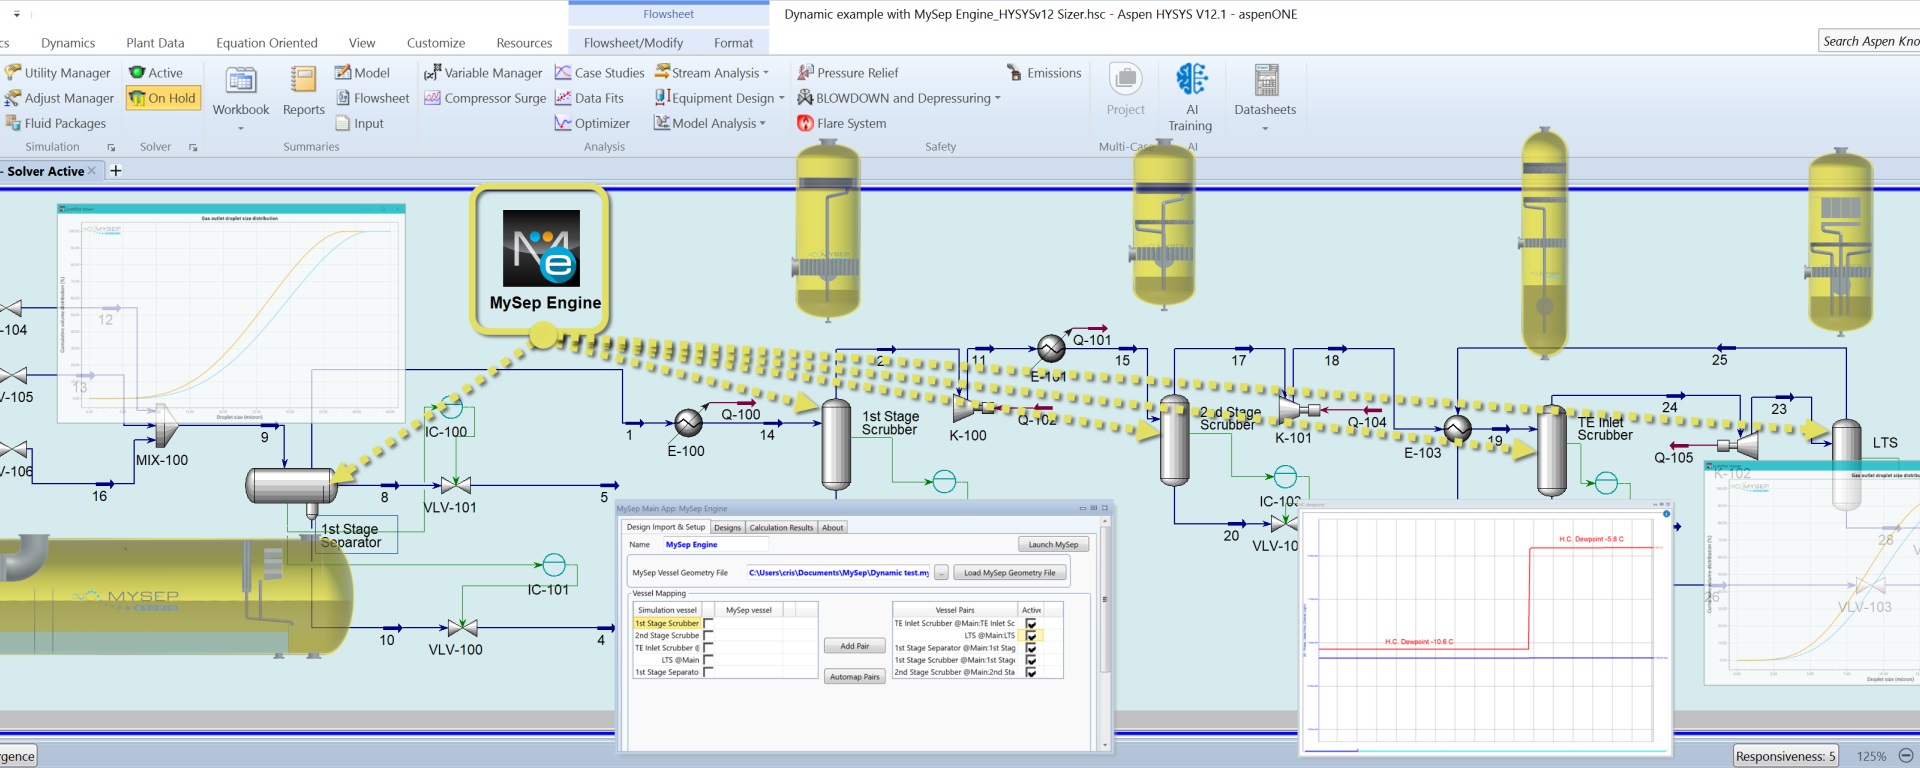
Task: Check the 1st Stage Scrubber simulation vessel box
Action: point(708,623)
